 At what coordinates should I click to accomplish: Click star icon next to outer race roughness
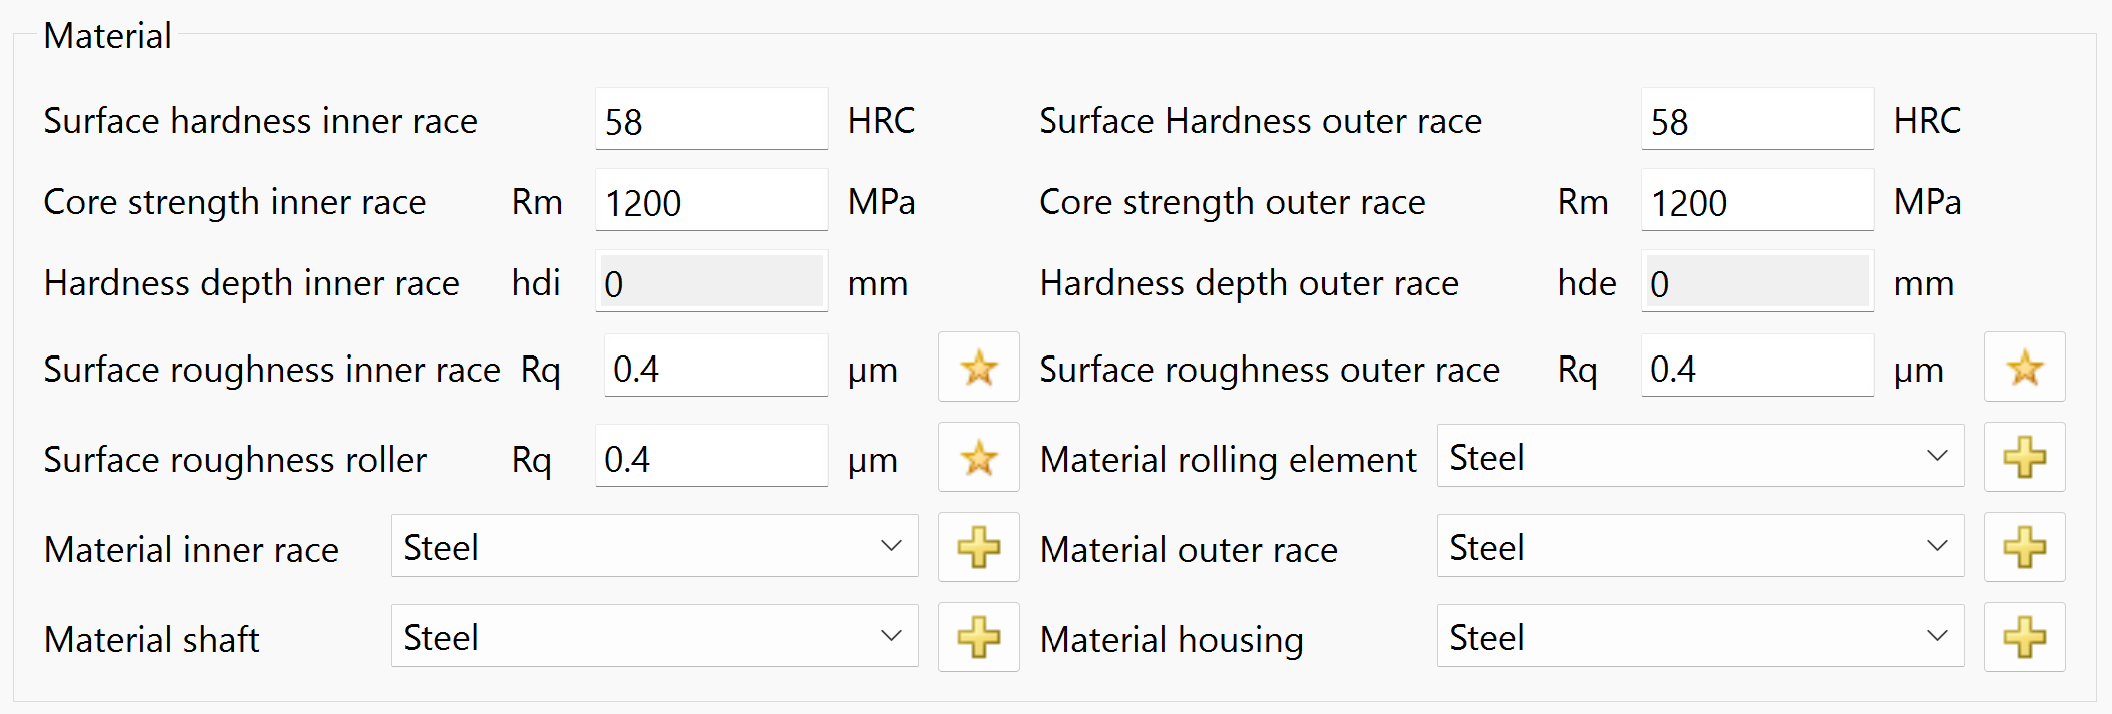tap(2024, 368)
